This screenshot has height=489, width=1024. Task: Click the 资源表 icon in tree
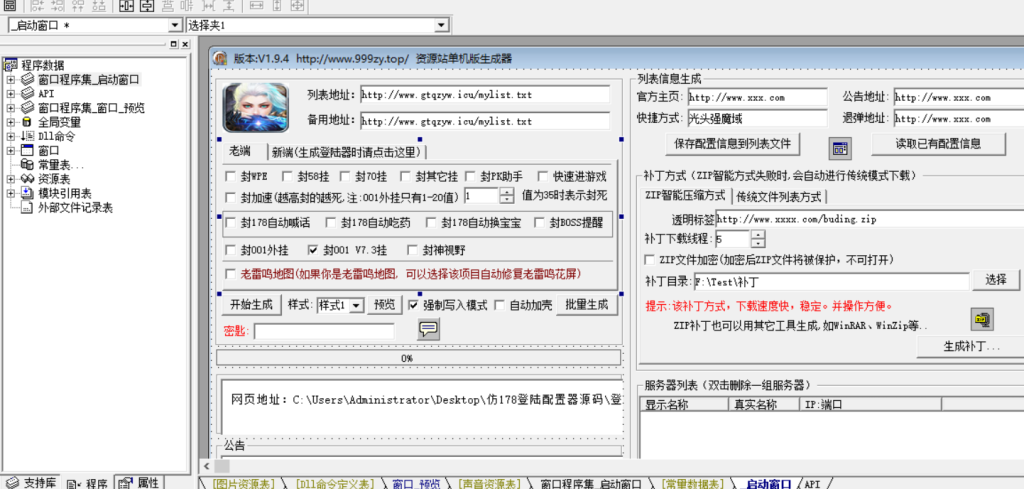coord(27,180)
